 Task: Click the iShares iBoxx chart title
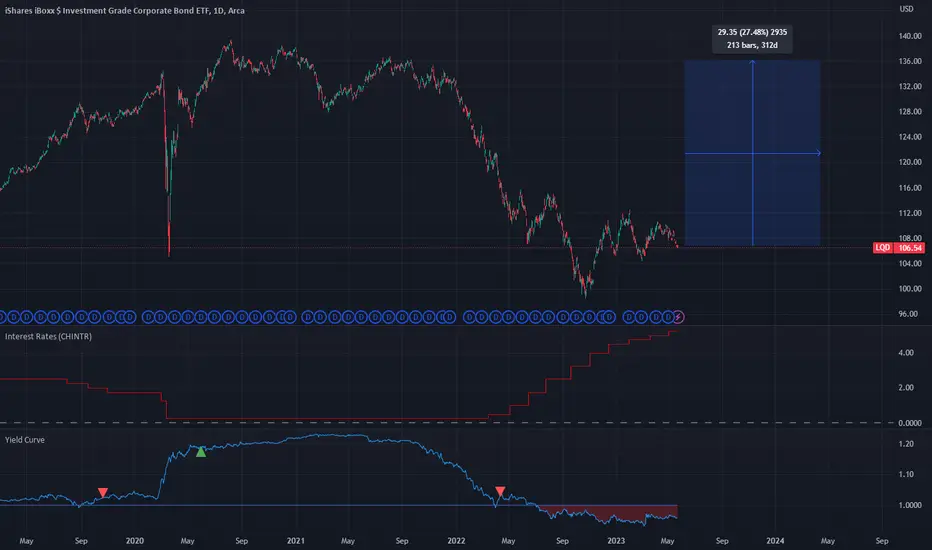tap(125, 10)
